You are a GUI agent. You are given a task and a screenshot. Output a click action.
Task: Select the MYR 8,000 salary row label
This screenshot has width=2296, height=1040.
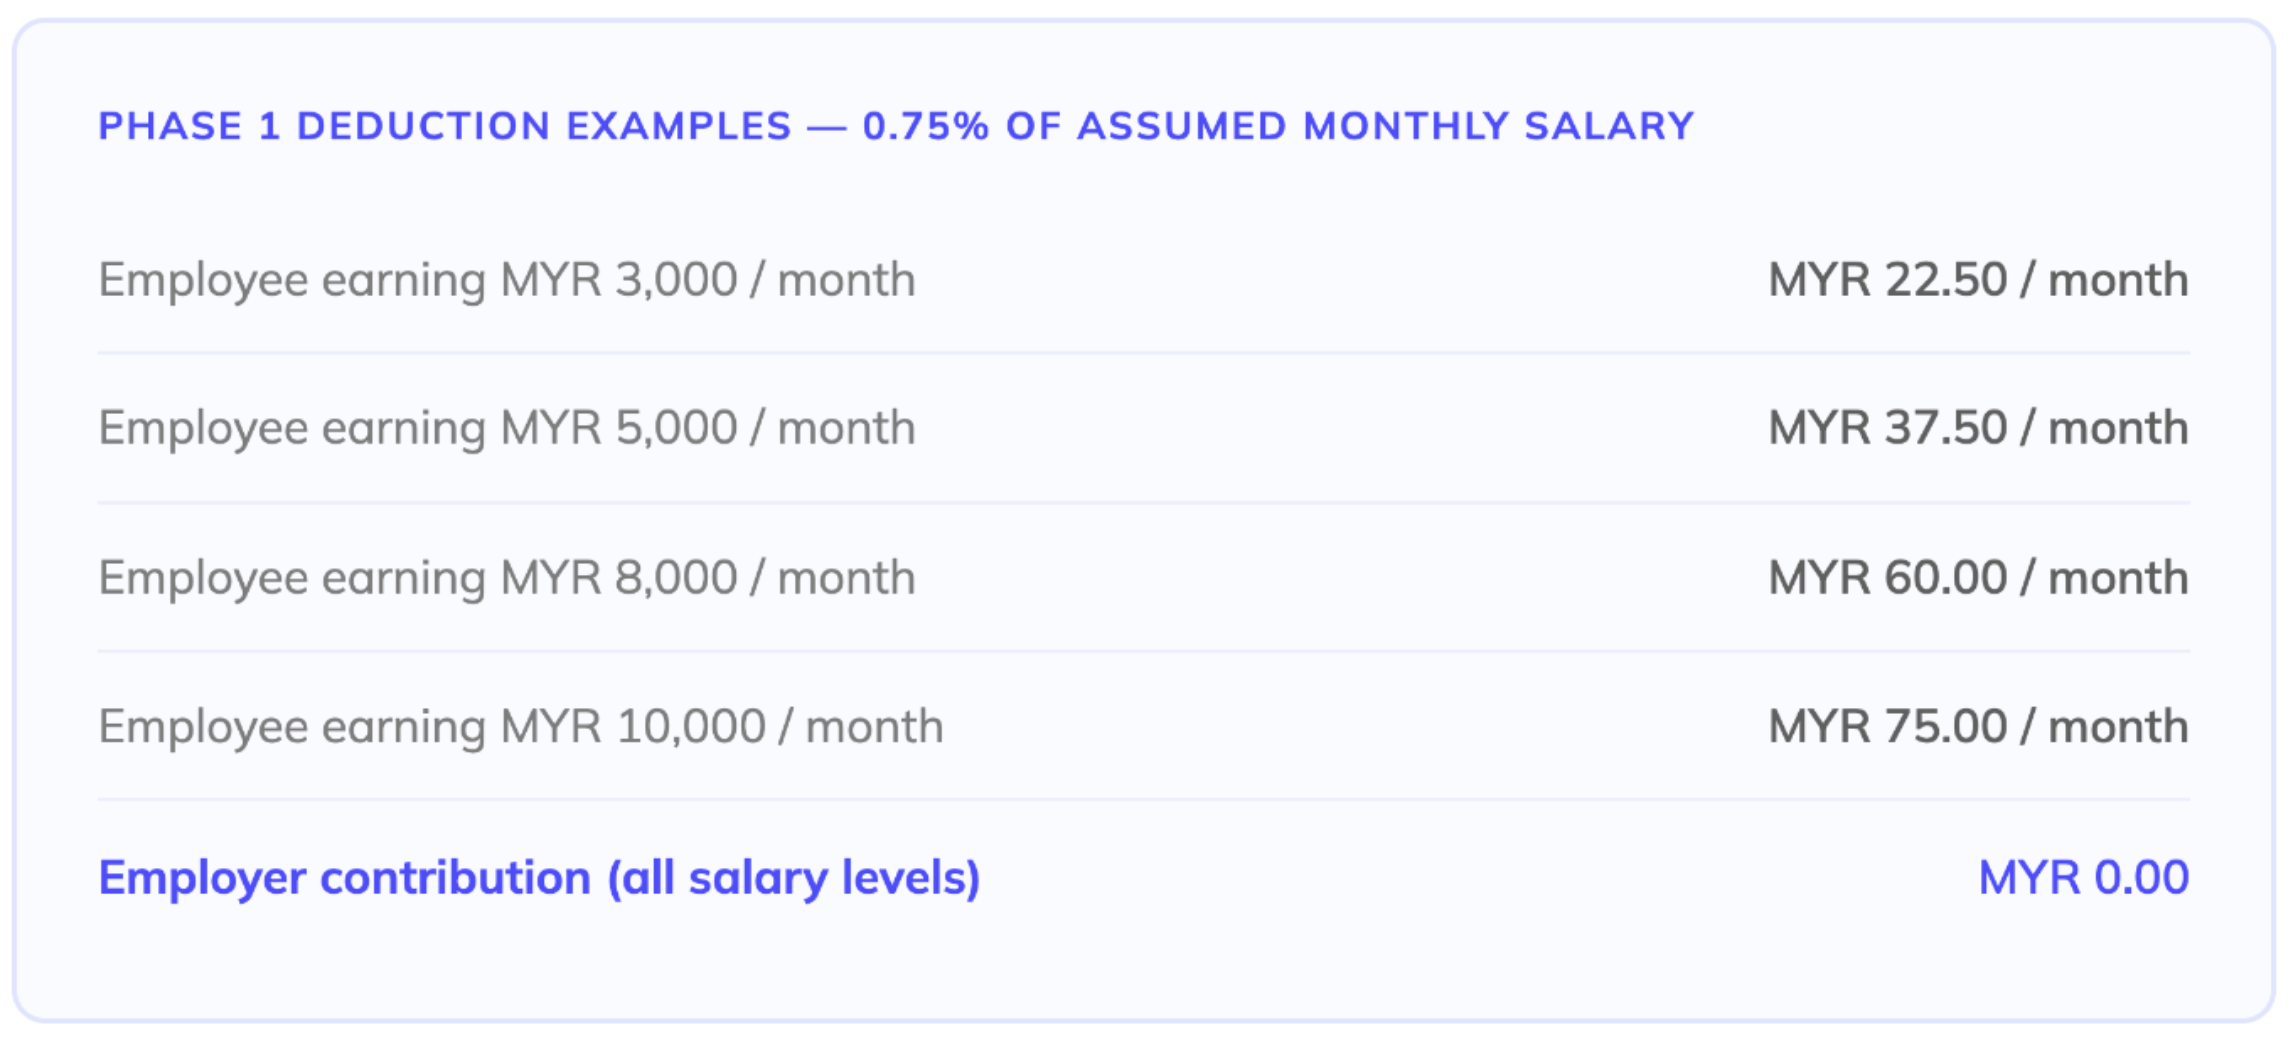(507, 578)
